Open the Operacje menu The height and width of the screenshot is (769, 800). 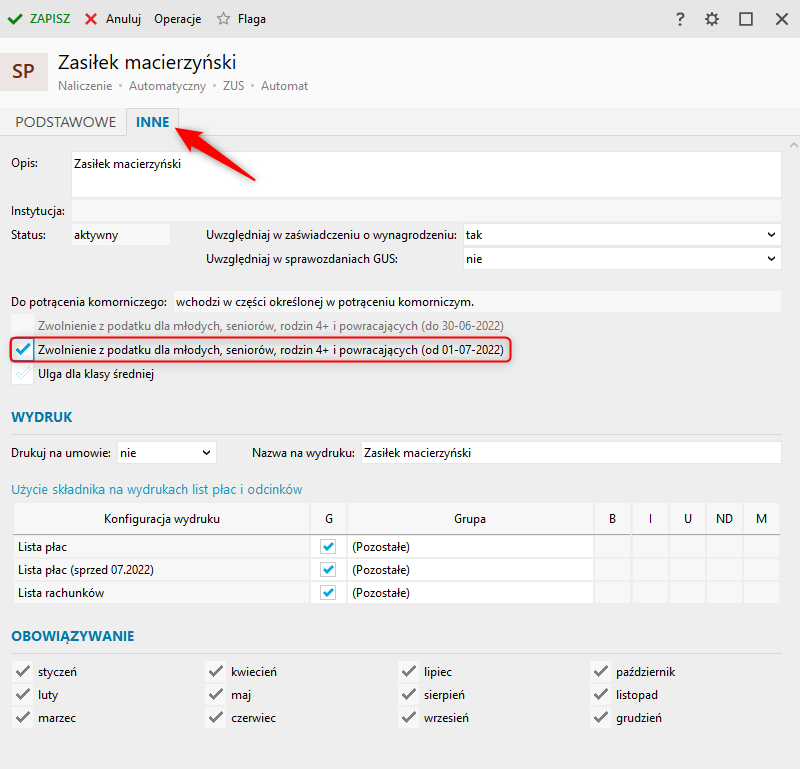coord(178,19)
